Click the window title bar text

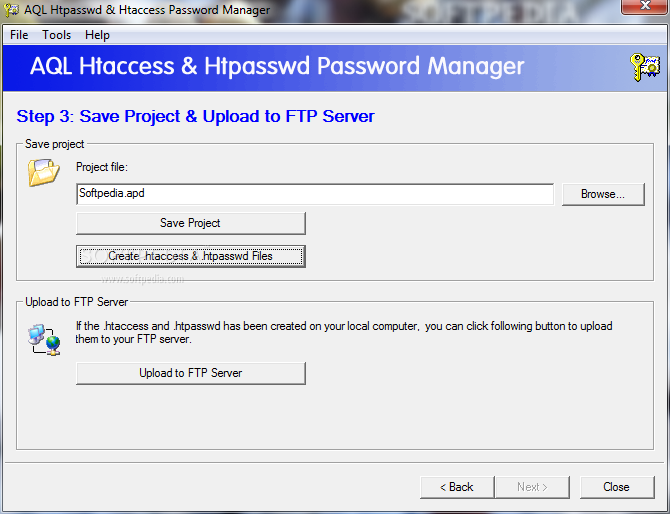pos(147,10)
